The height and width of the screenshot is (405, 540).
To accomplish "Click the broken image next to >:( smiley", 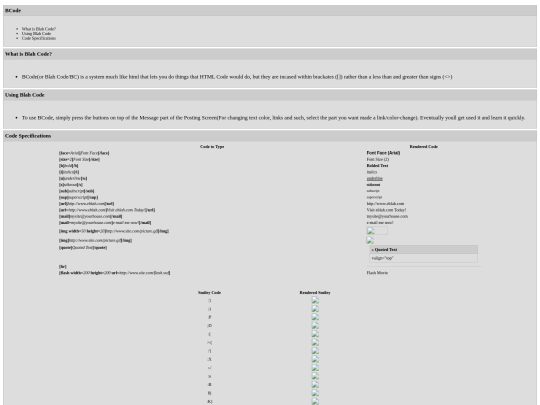I will click(x=315, y=342).
